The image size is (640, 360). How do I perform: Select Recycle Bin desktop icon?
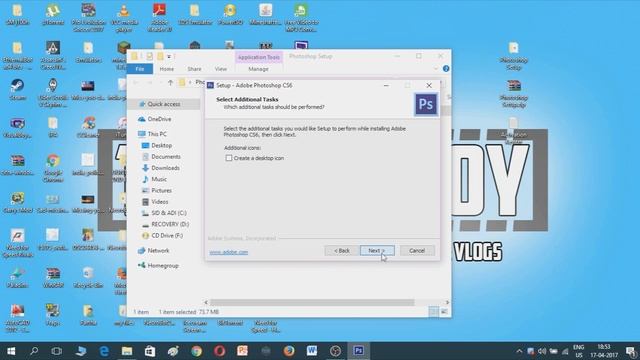click(88, 277)
